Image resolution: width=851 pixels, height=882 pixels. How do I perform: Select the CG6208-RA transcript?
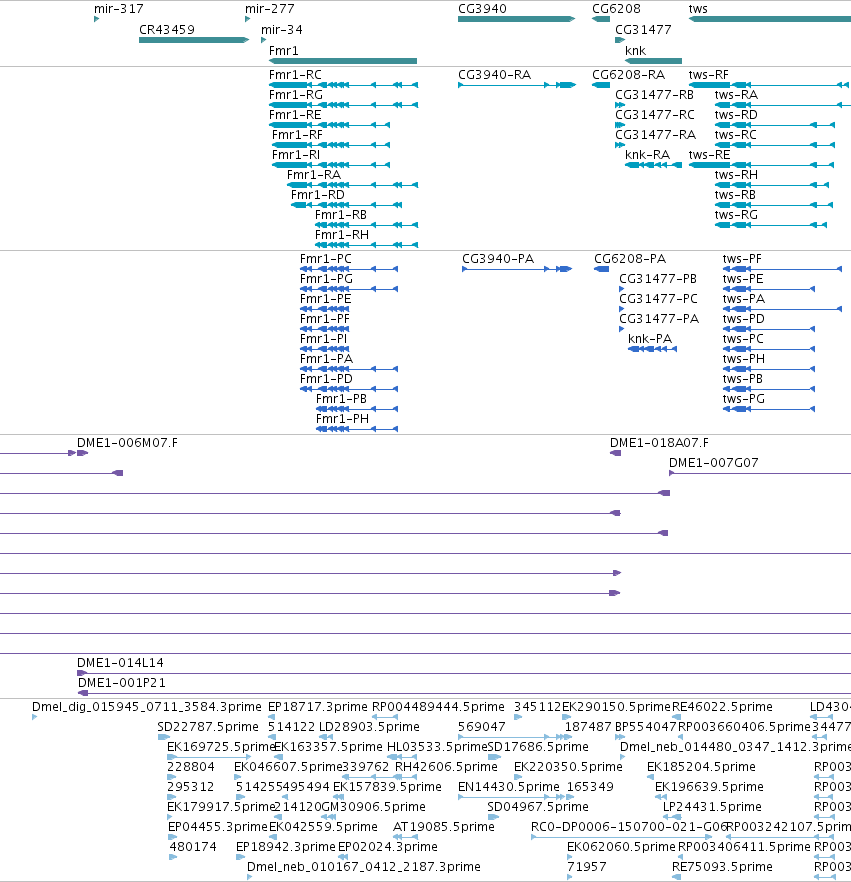click(x=601, y=85)
